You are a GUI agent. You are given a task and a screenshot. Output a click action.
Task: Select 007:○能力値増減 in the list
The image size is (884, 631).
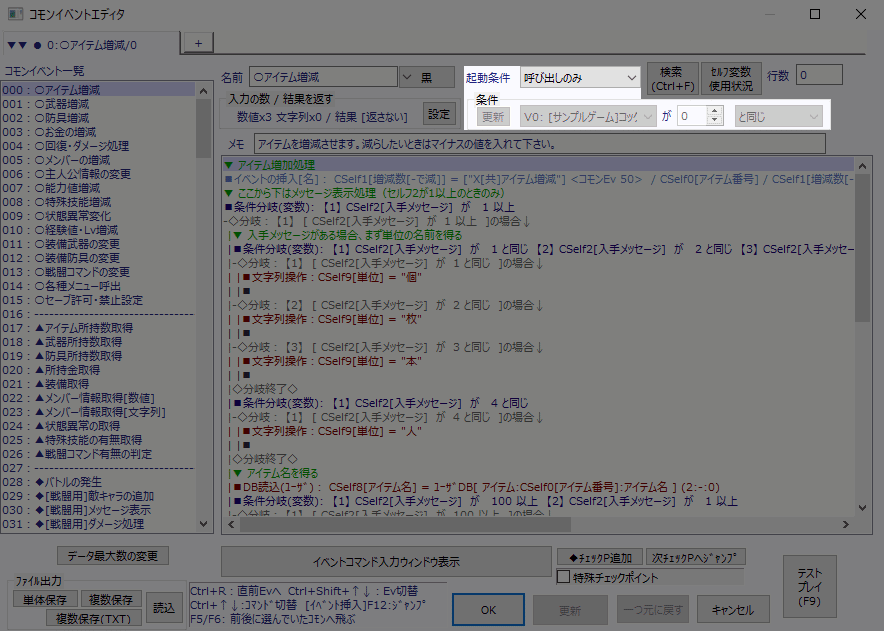[98, 188]
